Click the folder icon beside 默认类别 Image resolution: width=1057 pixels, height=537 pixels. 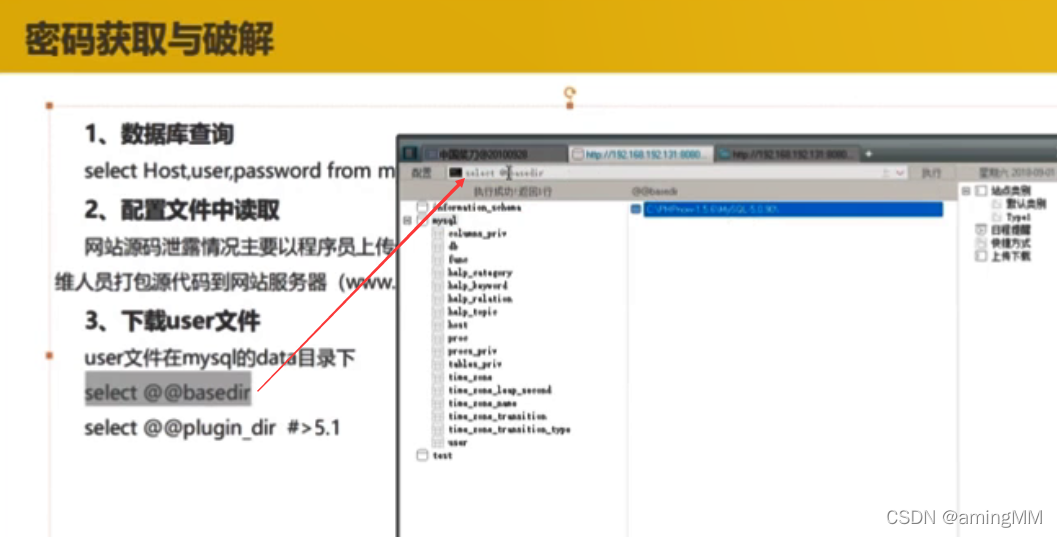click(997, 203)
